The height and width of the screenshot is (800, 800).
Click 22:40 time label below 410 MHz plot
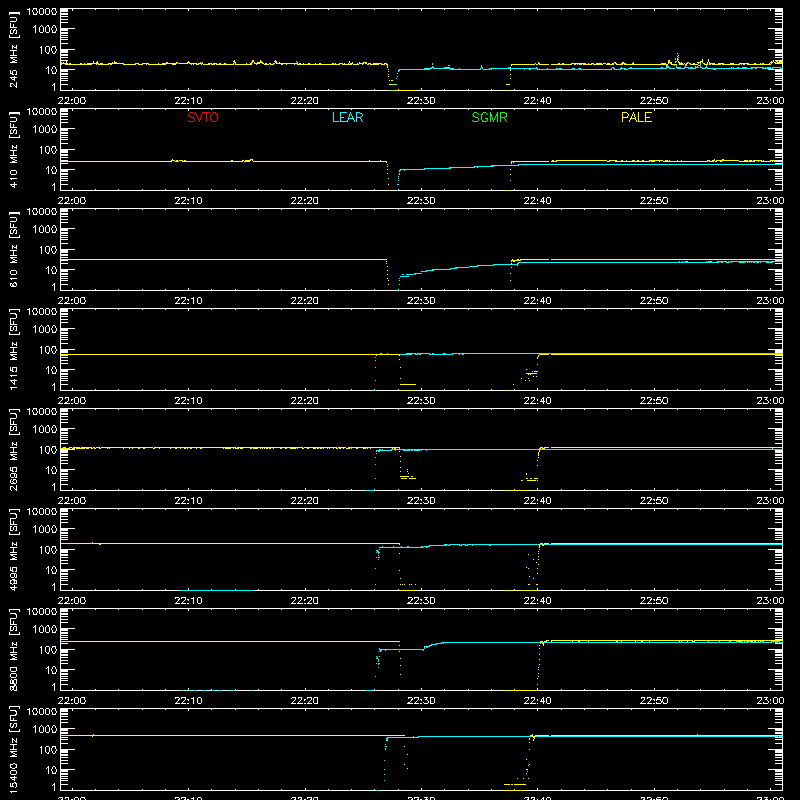coord(537,201)
